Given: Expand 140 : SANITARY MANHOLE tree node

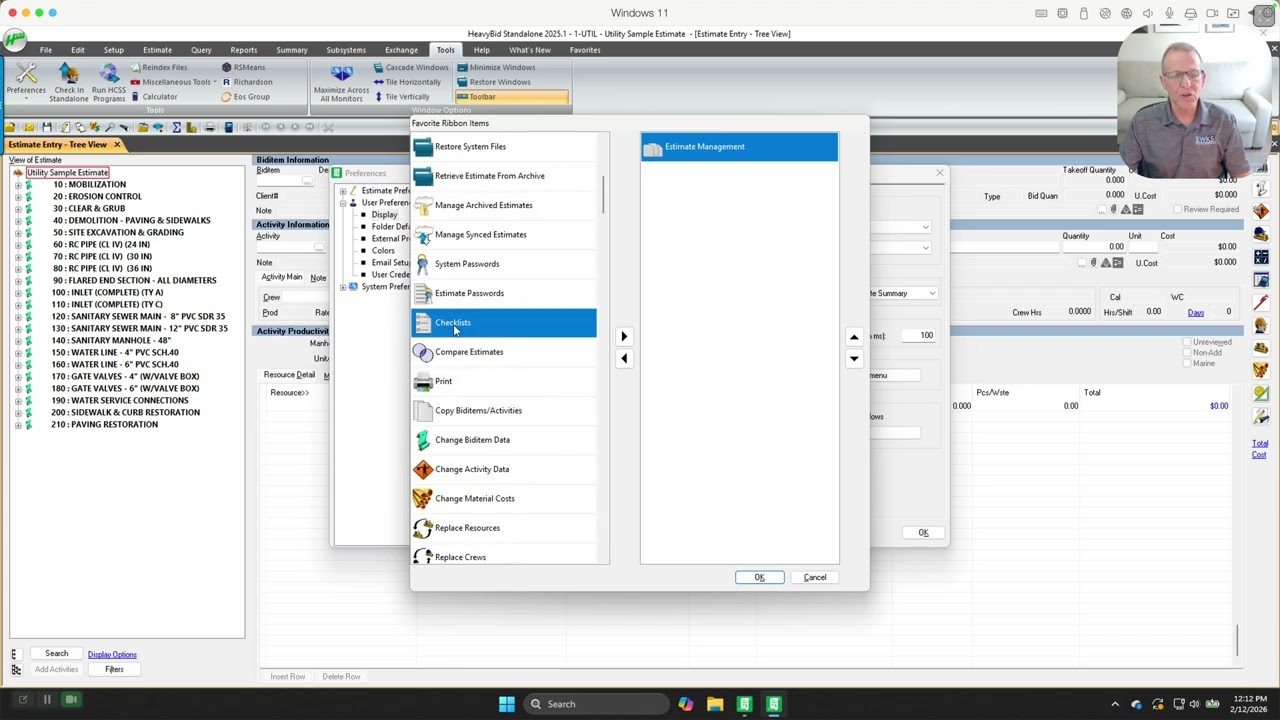Looking at the screenshot, I should 18,341.
